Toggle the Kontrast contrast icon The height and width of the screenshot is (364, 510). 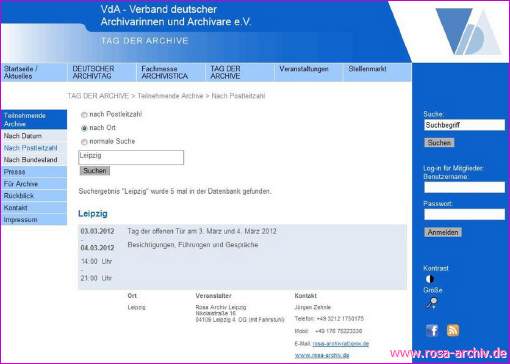click(430, 279)
